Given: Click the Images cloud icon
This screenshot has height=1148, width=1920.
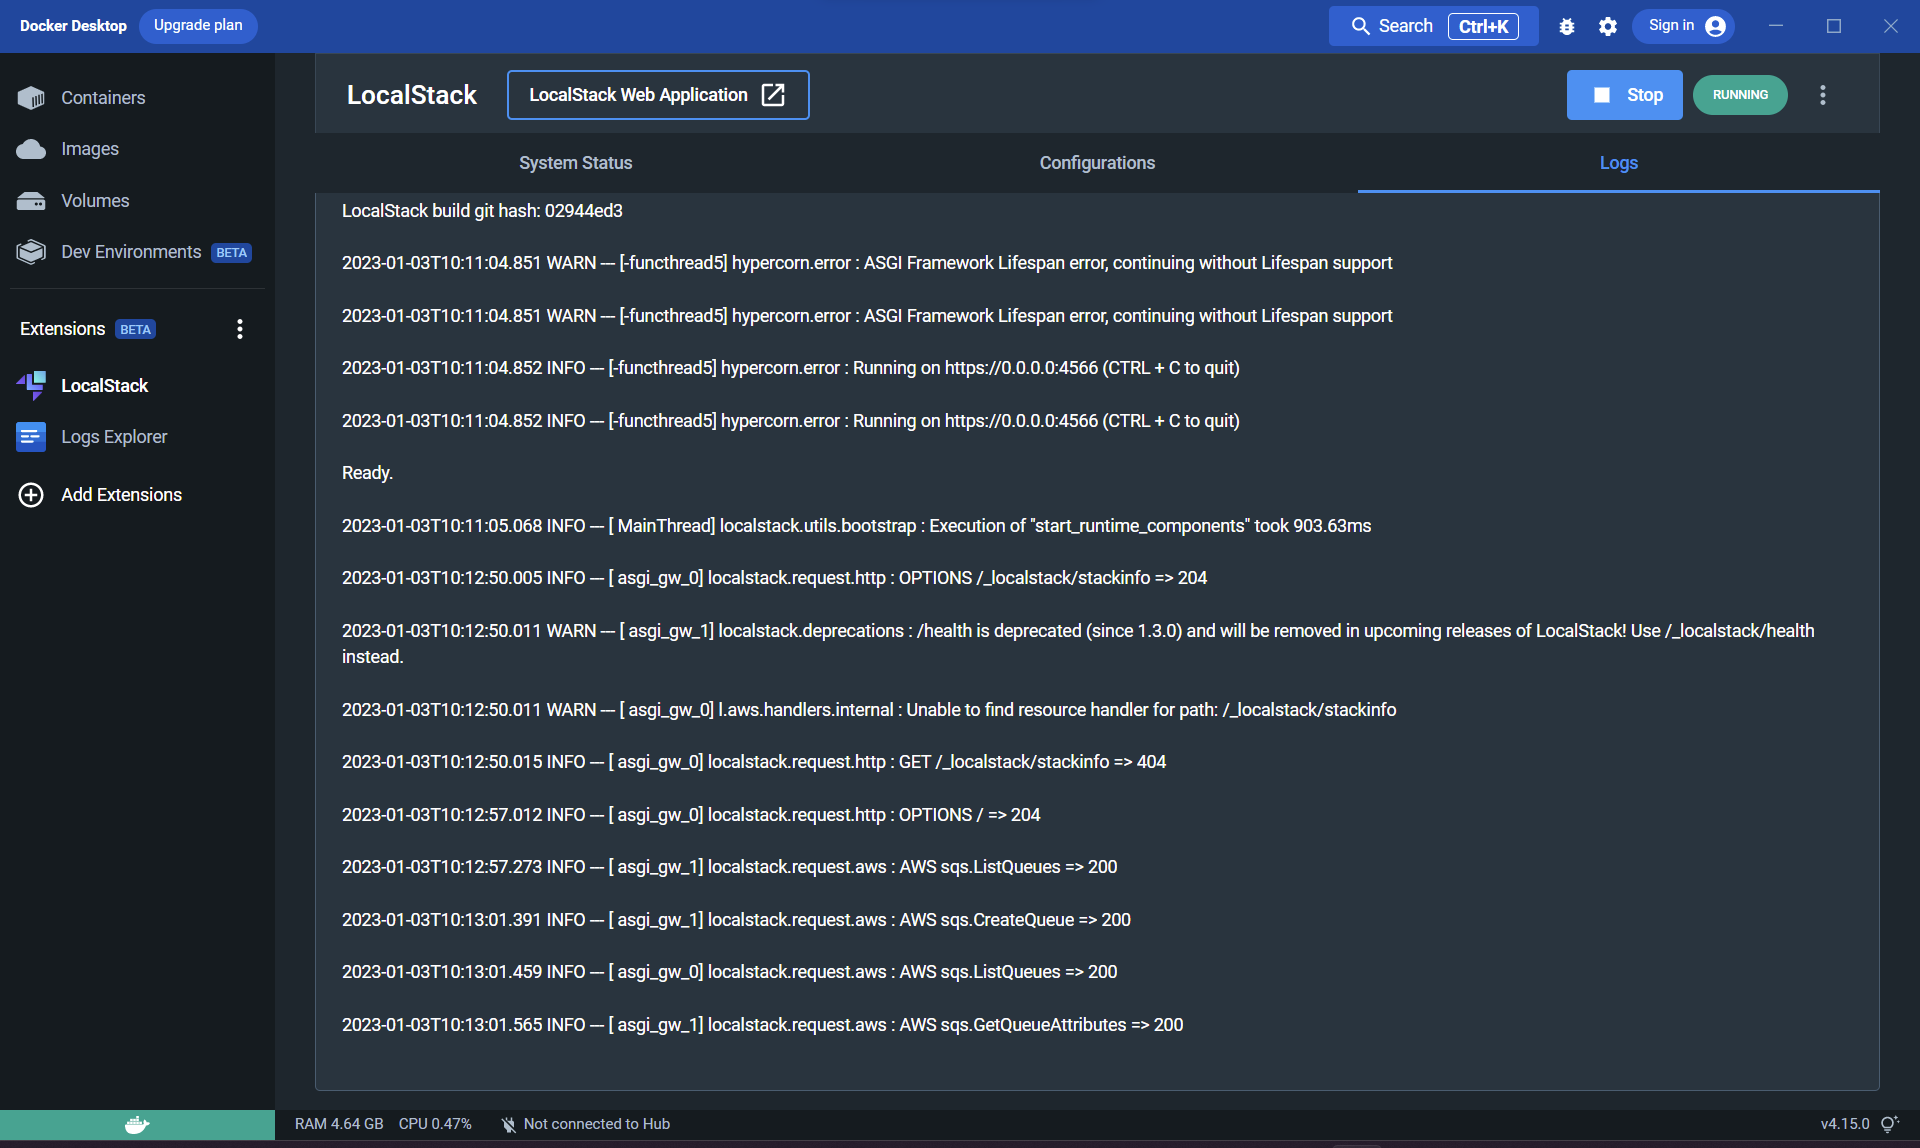Looking at the screenshot, I should click(x=31, y=149).
